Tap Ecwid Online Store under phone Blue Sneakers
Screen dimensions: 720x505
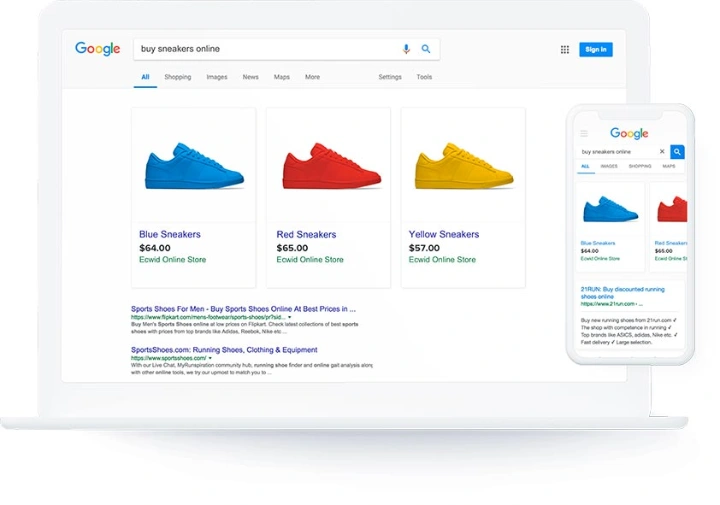pyautogui.click(x=600, y=259)
